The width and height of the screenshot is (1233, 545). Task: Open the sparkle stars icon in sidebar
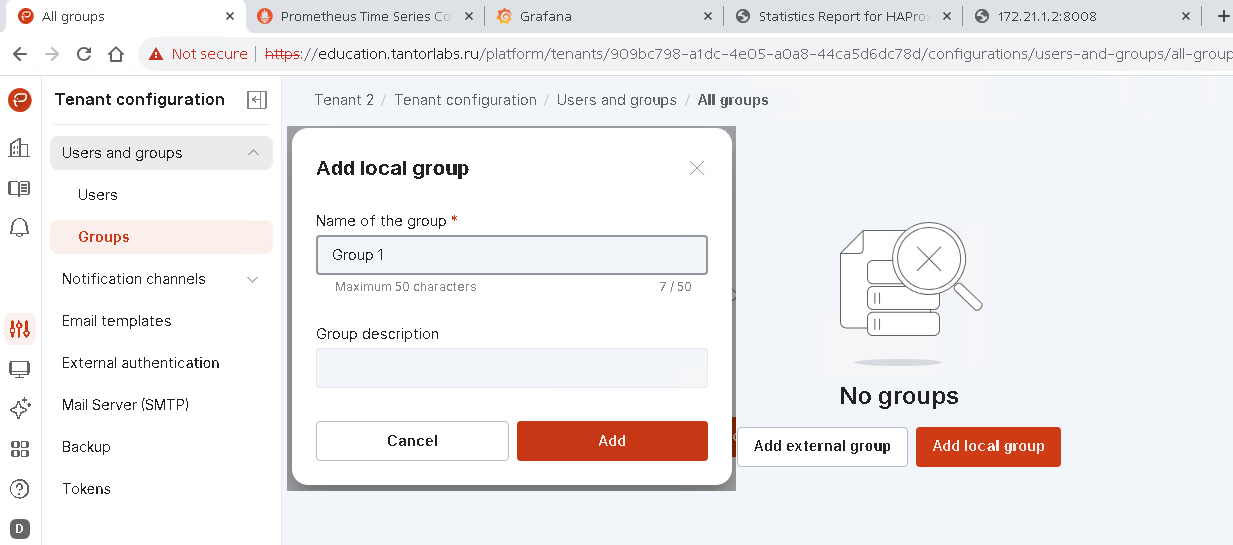(19, 409)
